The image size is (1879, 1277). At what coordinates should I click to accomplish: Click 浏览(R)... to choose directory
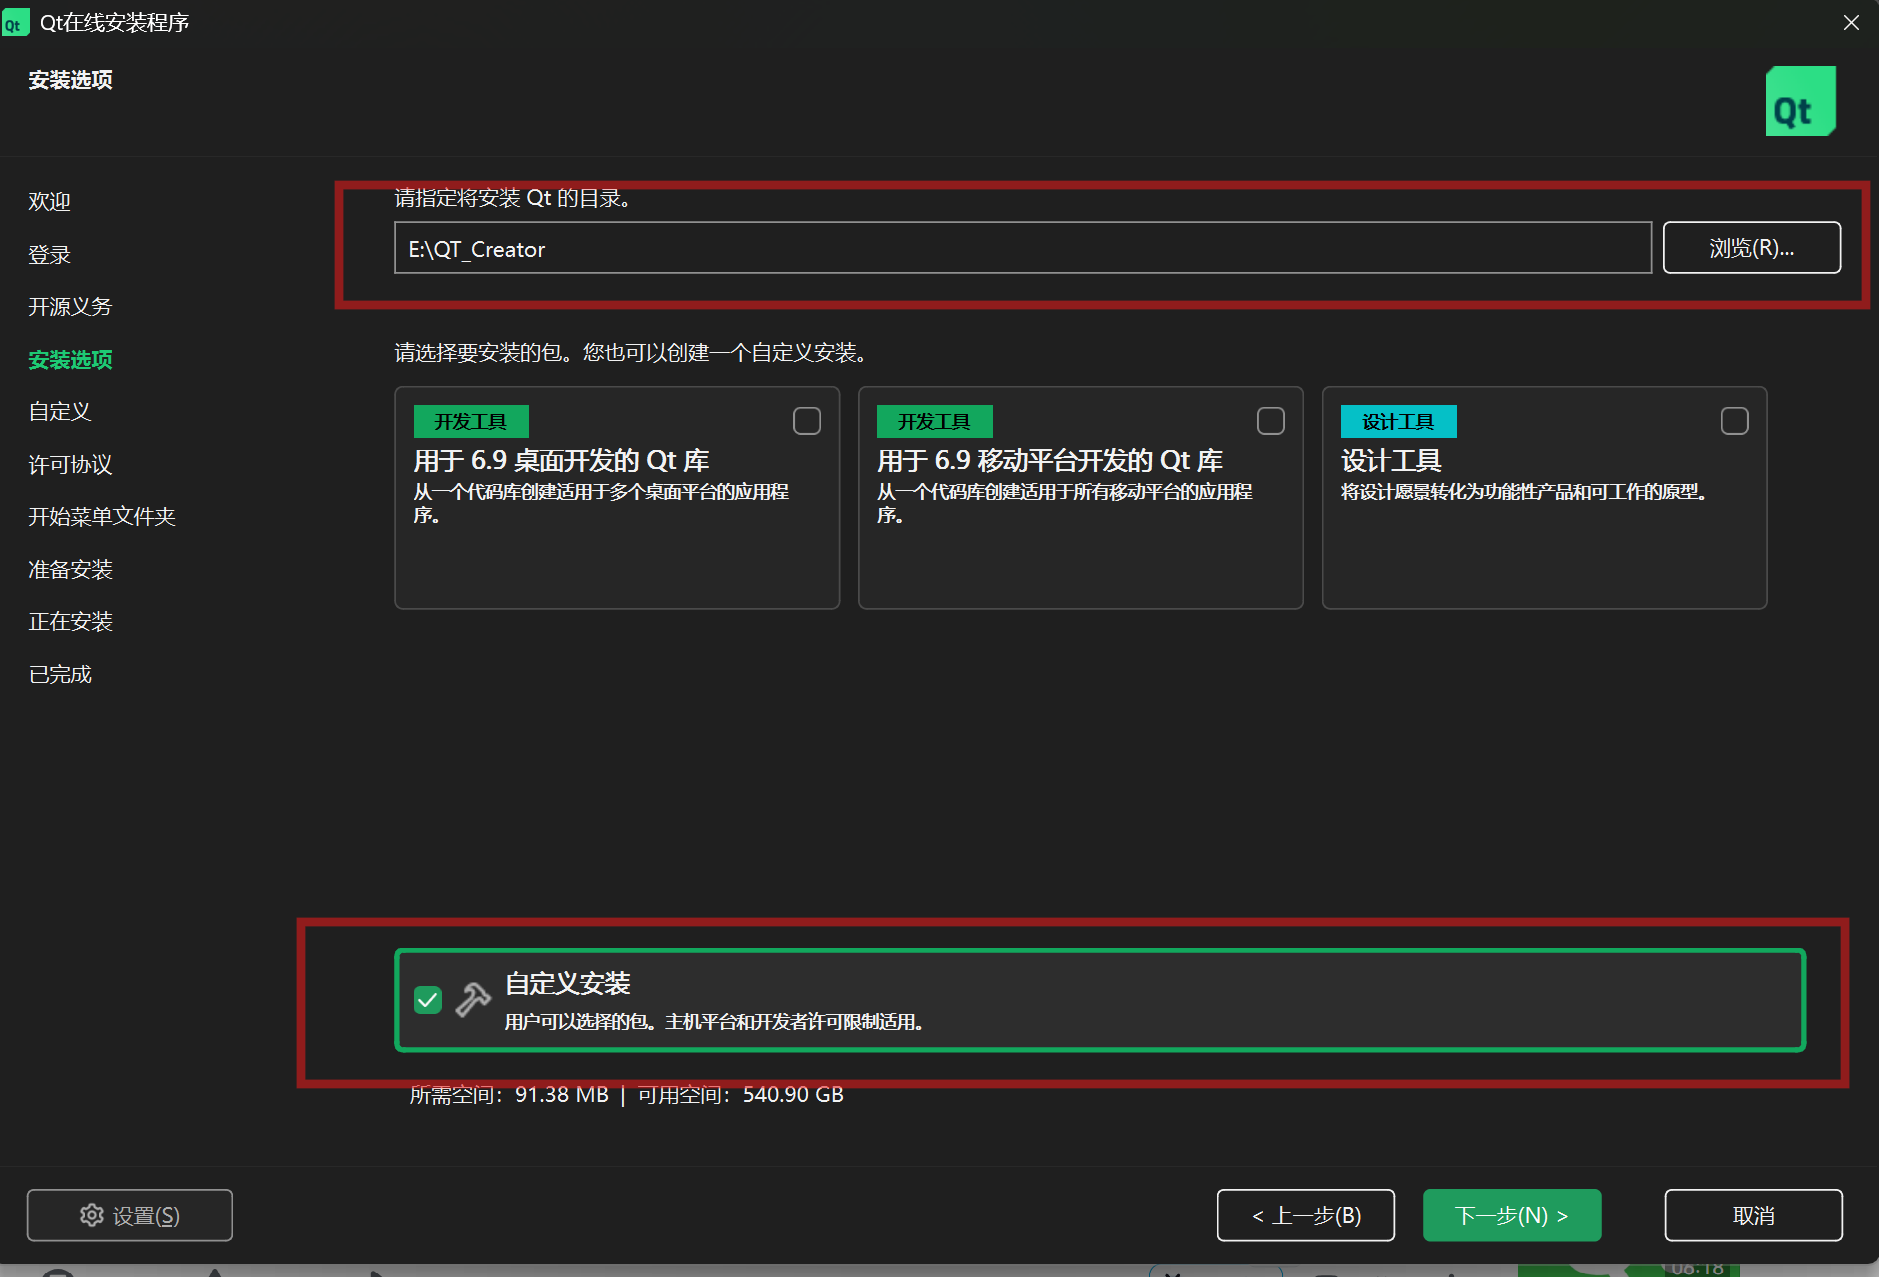tap(1751, 247)
